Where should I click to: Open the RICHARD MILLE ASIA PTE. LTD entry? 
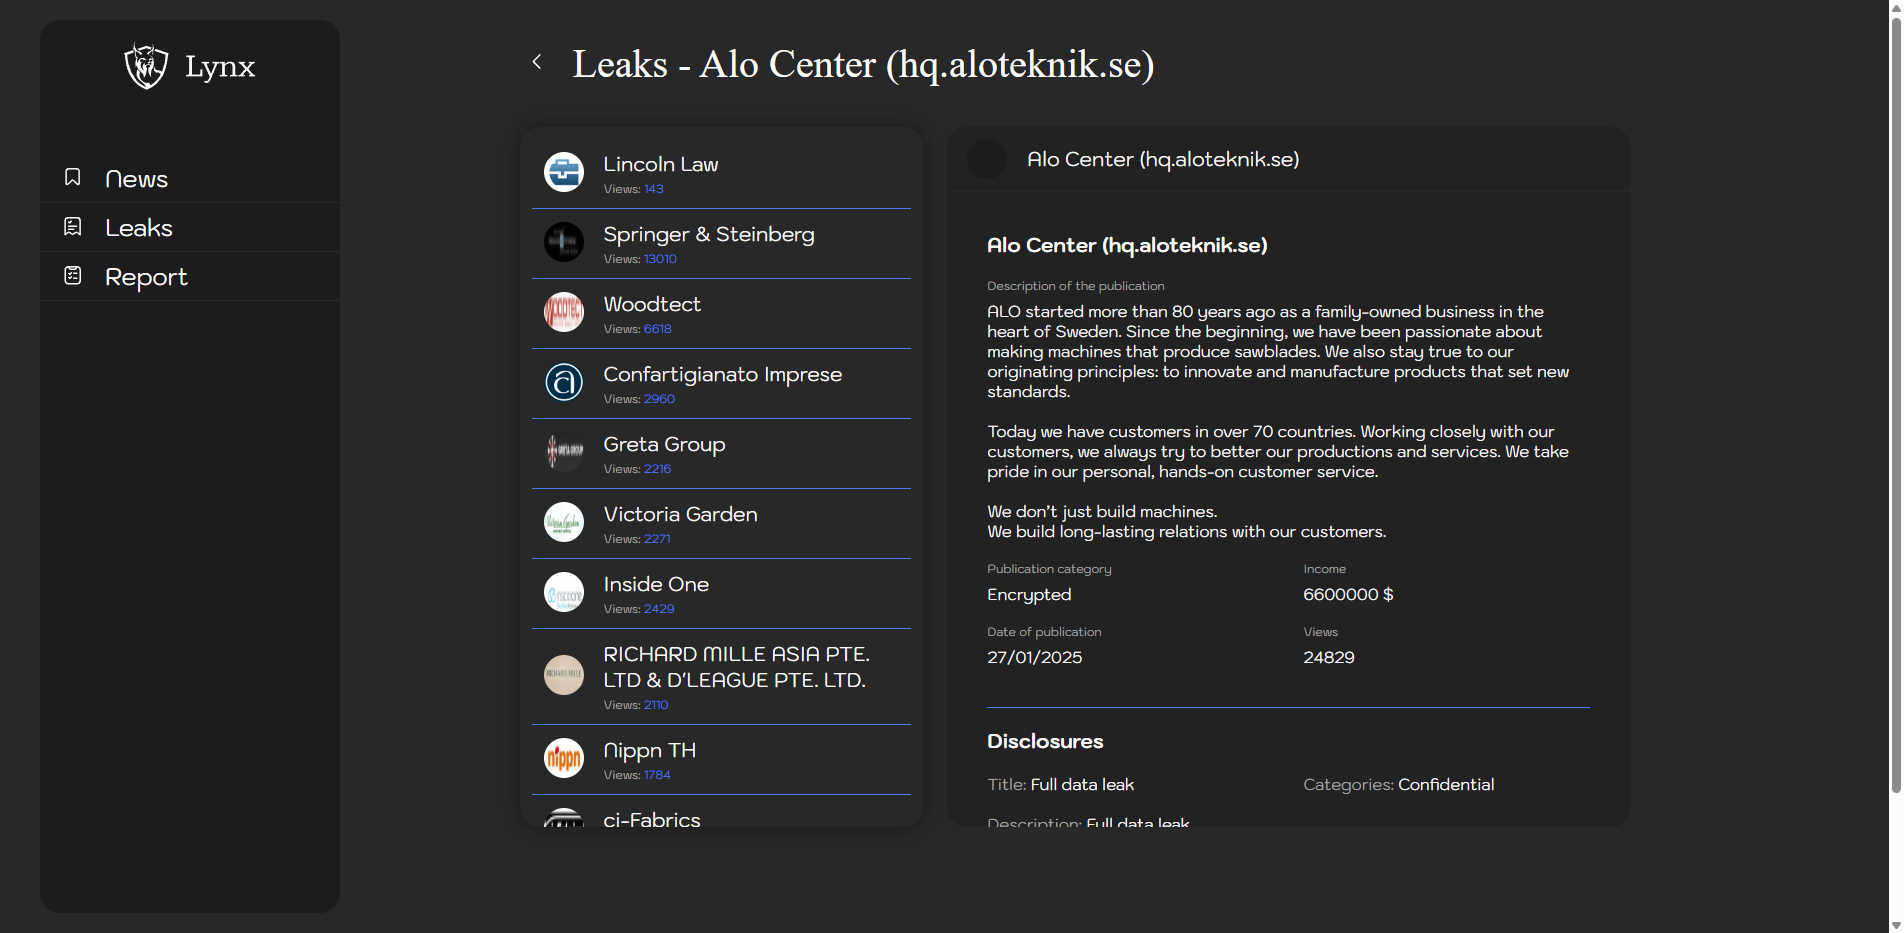tap(736, 667)
